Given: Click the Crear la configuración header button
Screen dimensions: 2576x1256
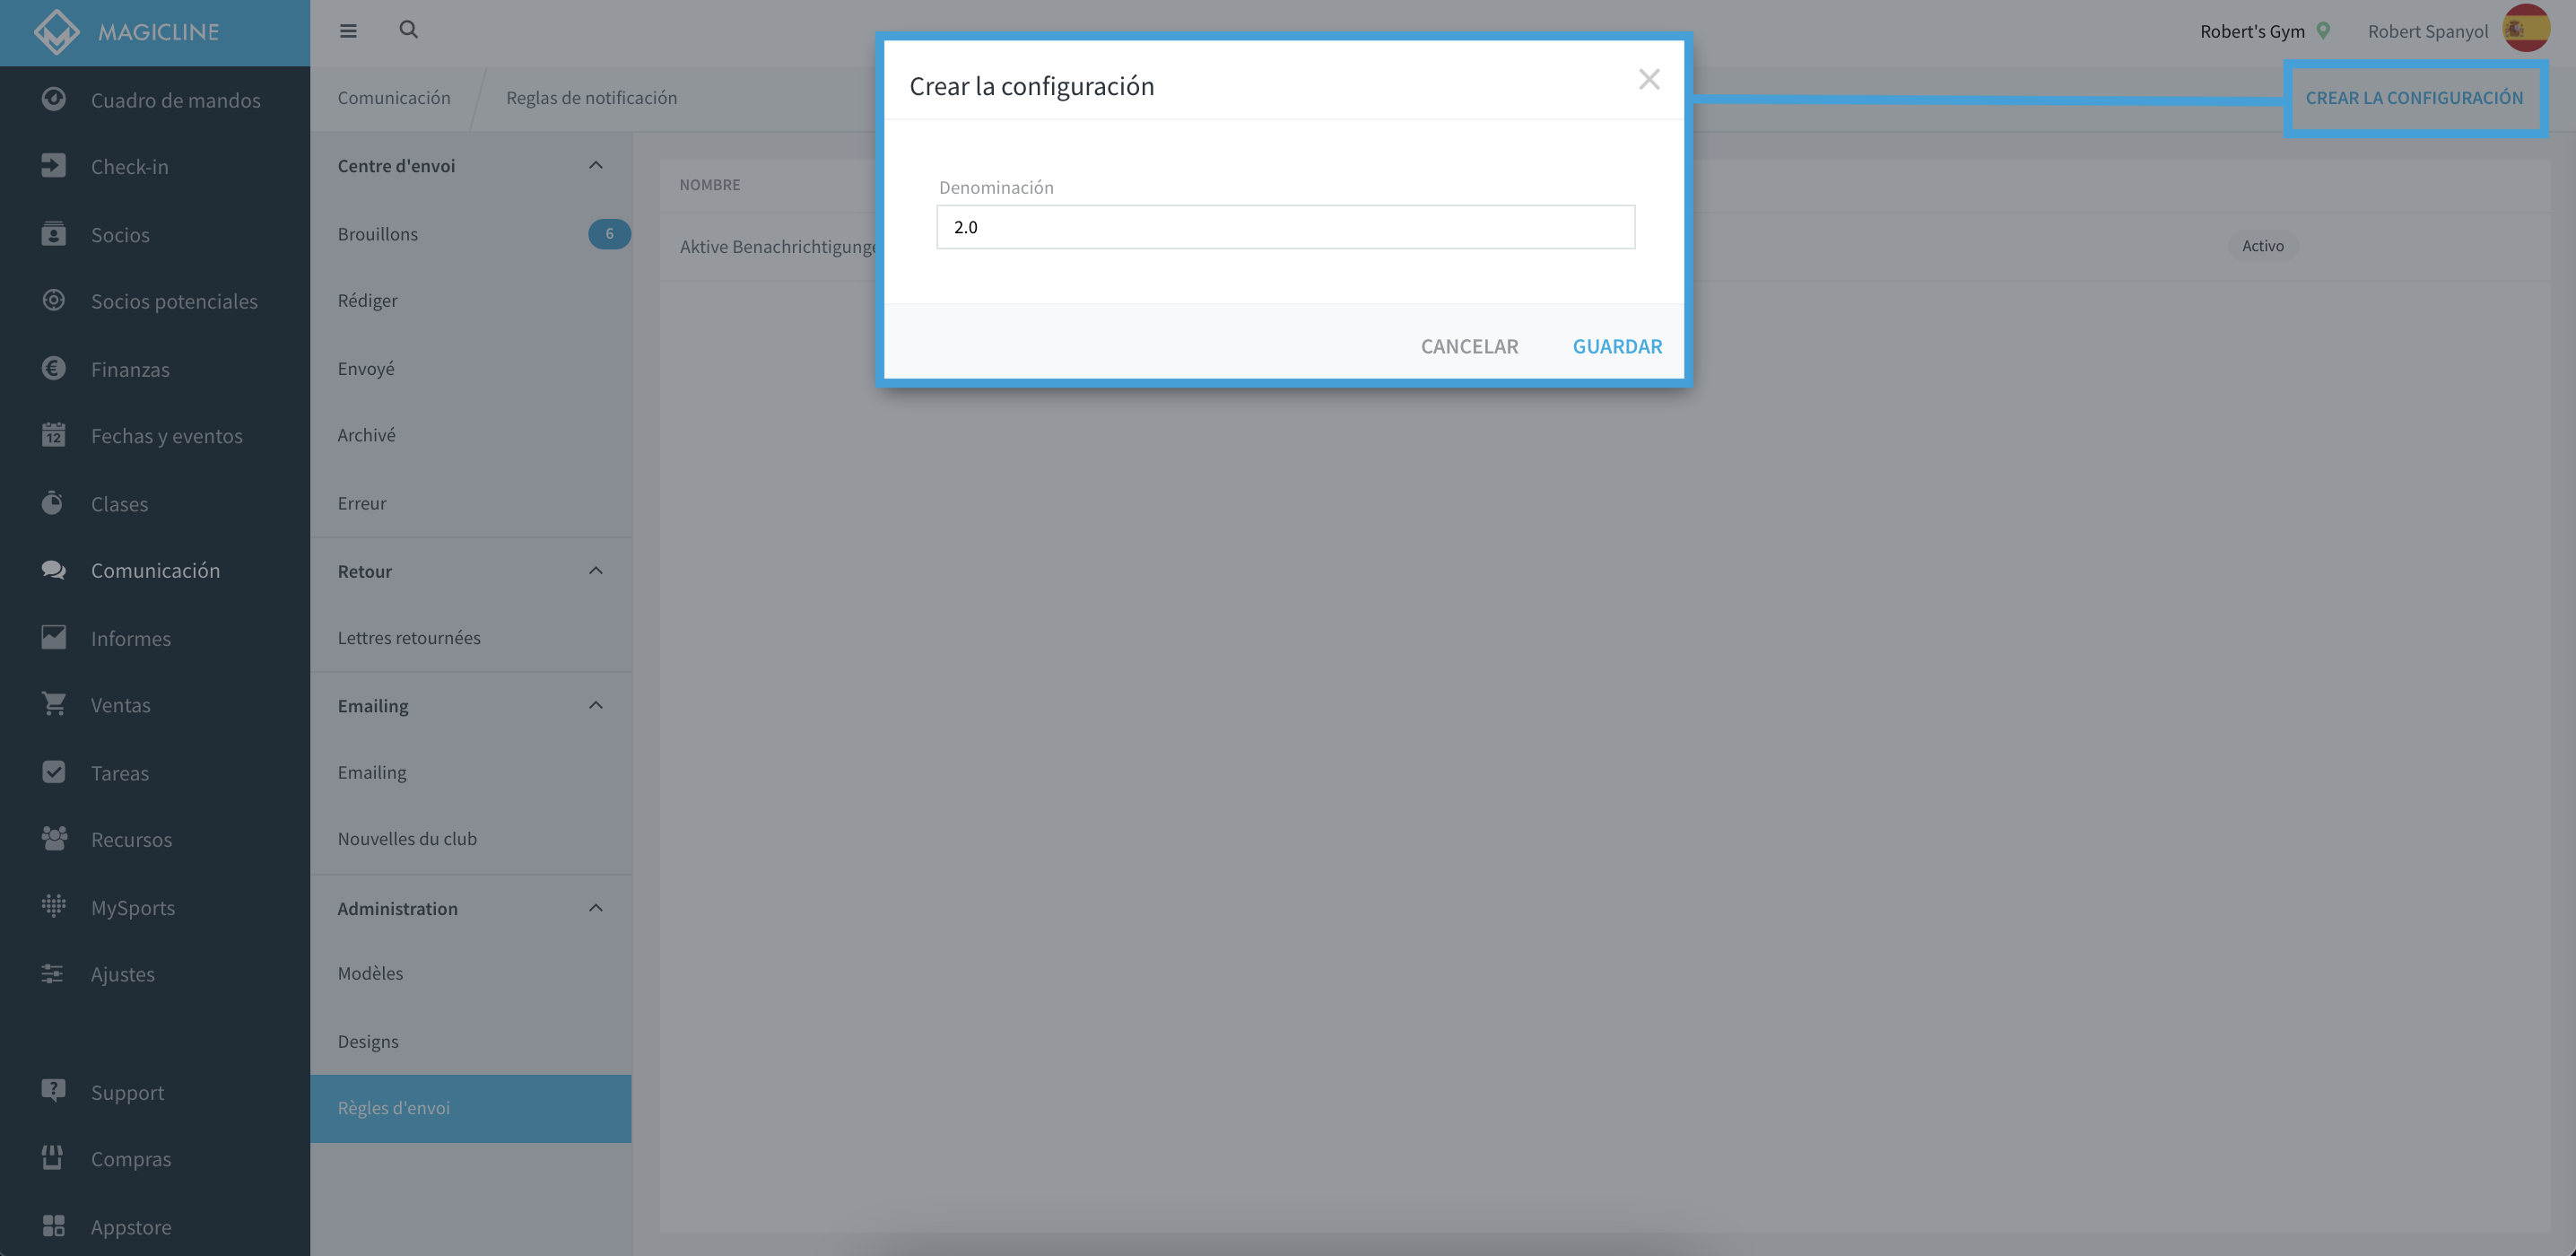Looking at the screenshot, I should 2414,98.
